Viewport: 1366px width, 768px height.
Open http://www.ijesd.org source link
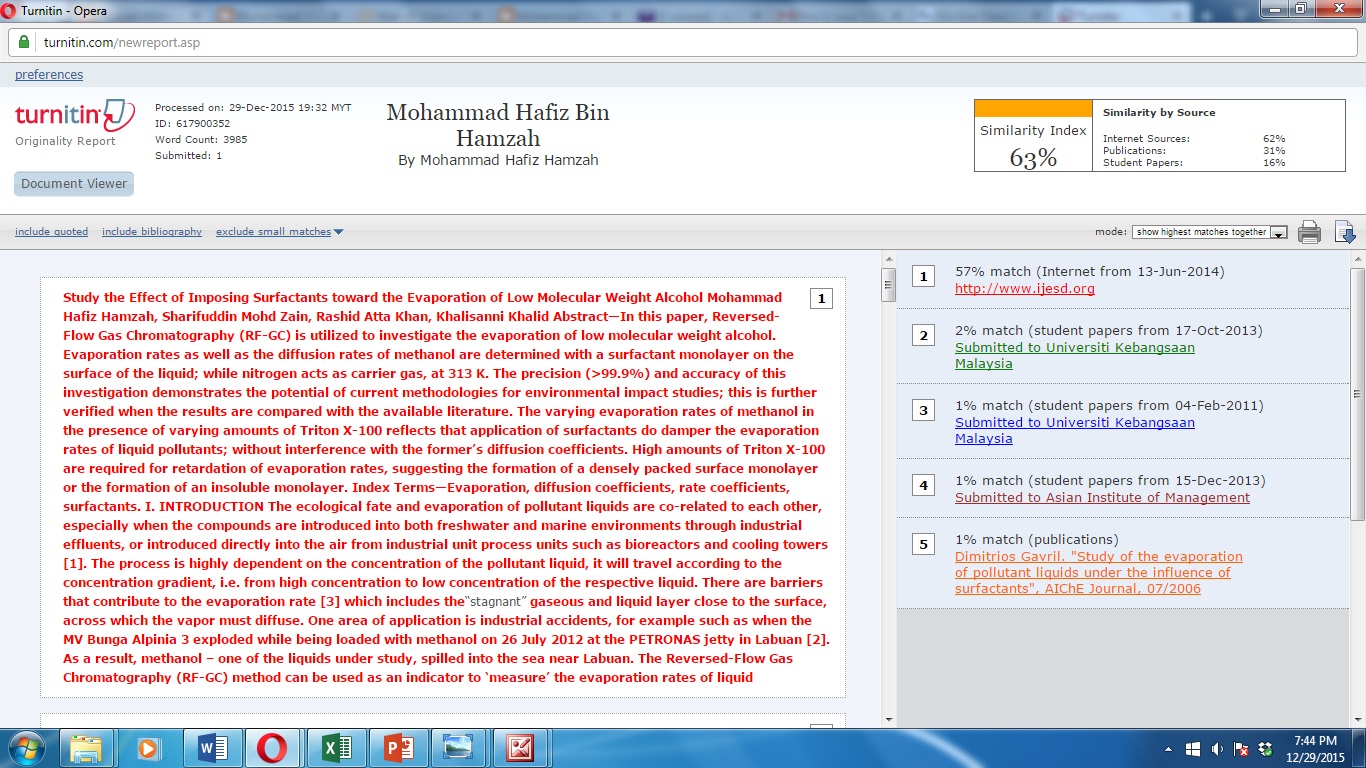[1025, 289]
